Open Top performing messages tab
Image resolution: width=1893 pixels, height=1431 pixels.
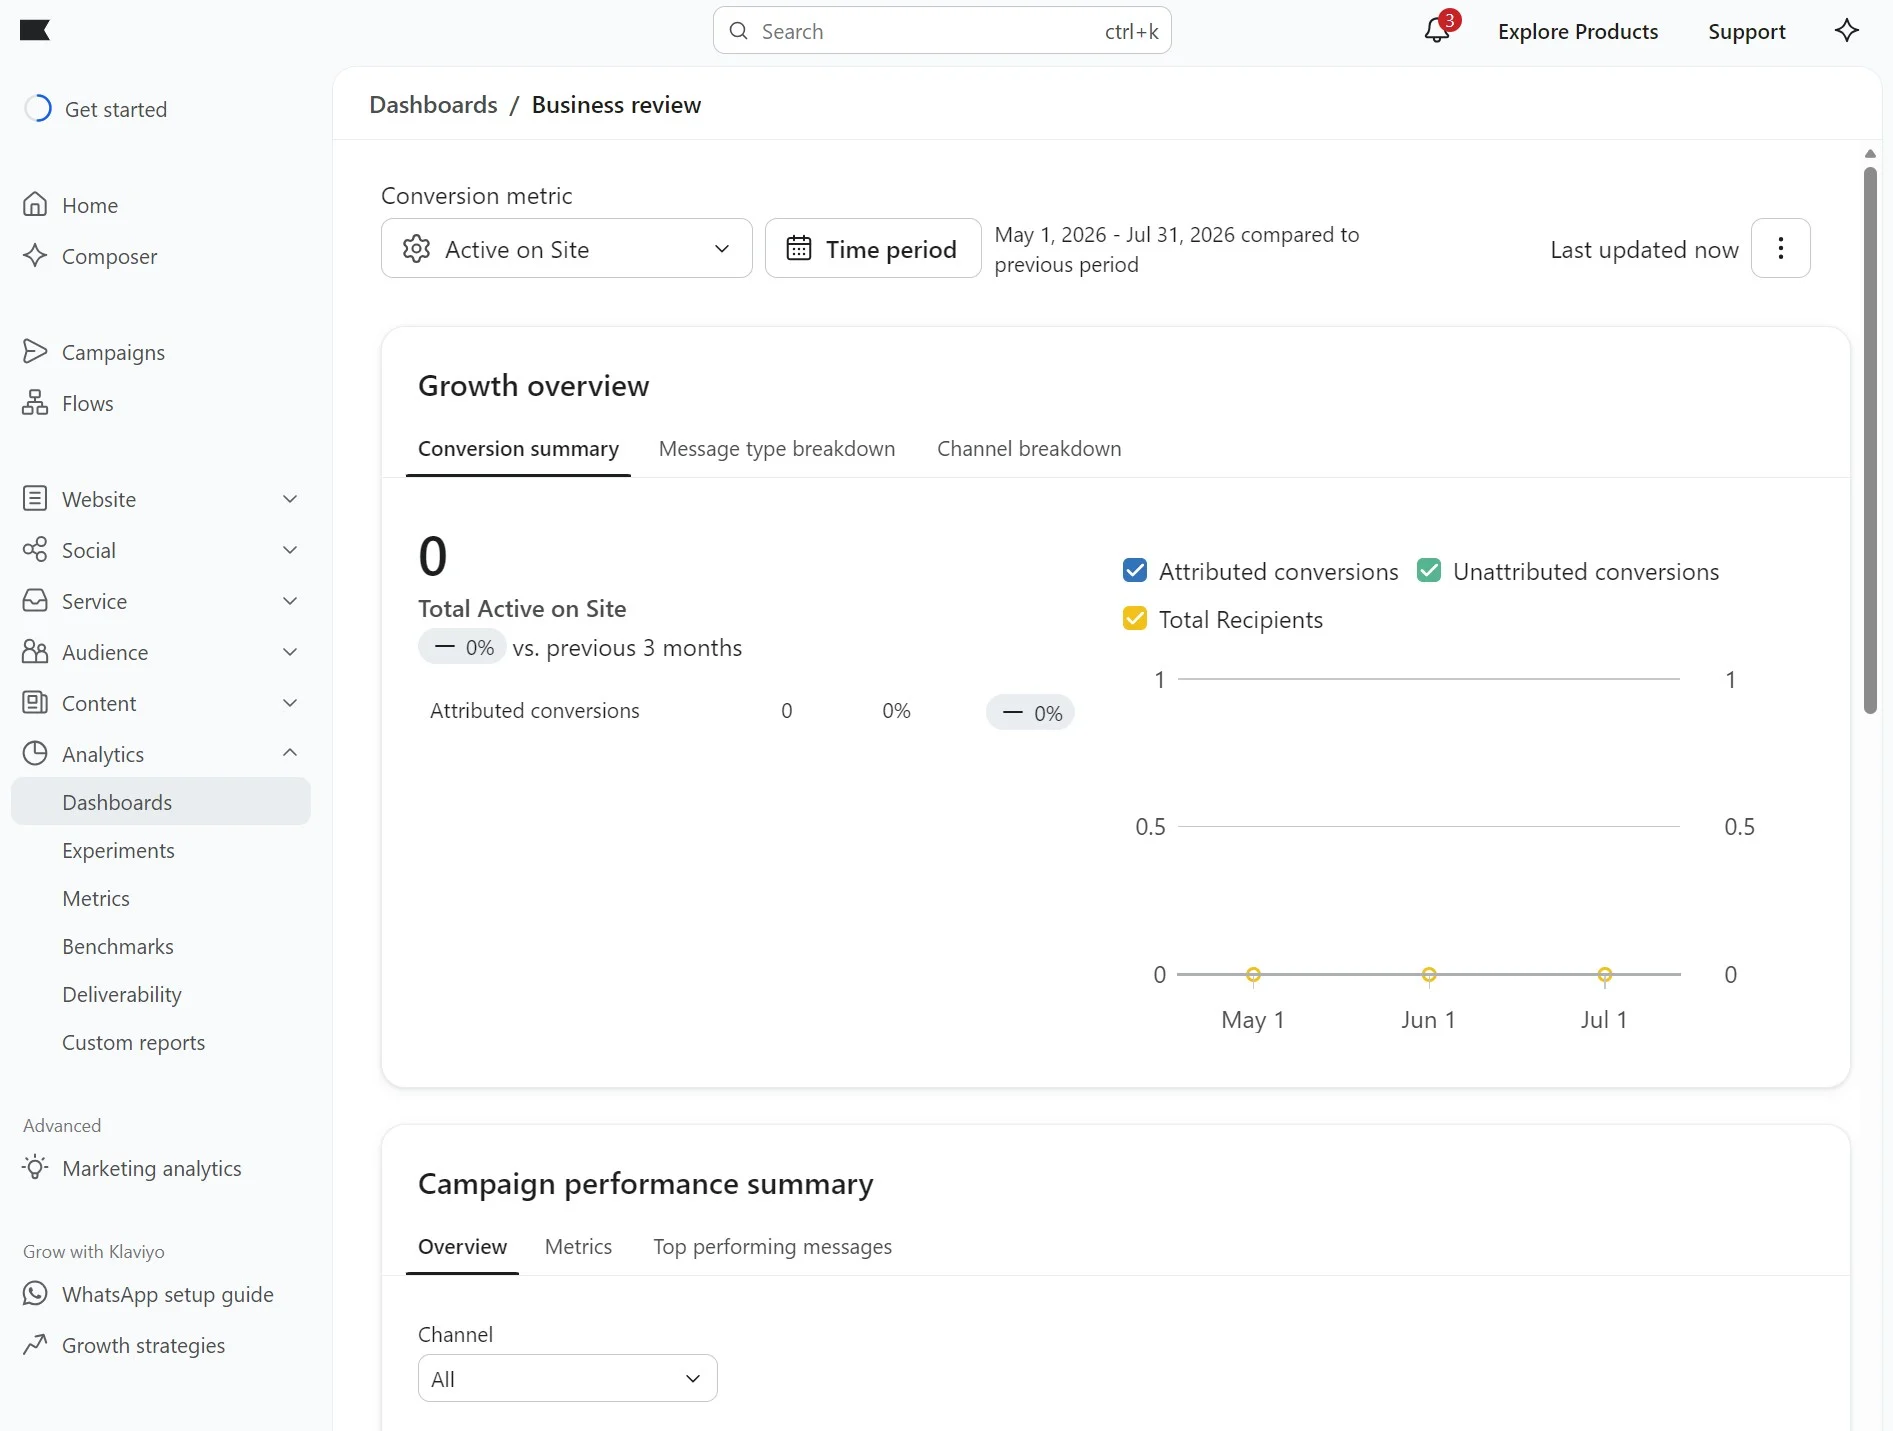[x=772, y=1247]
